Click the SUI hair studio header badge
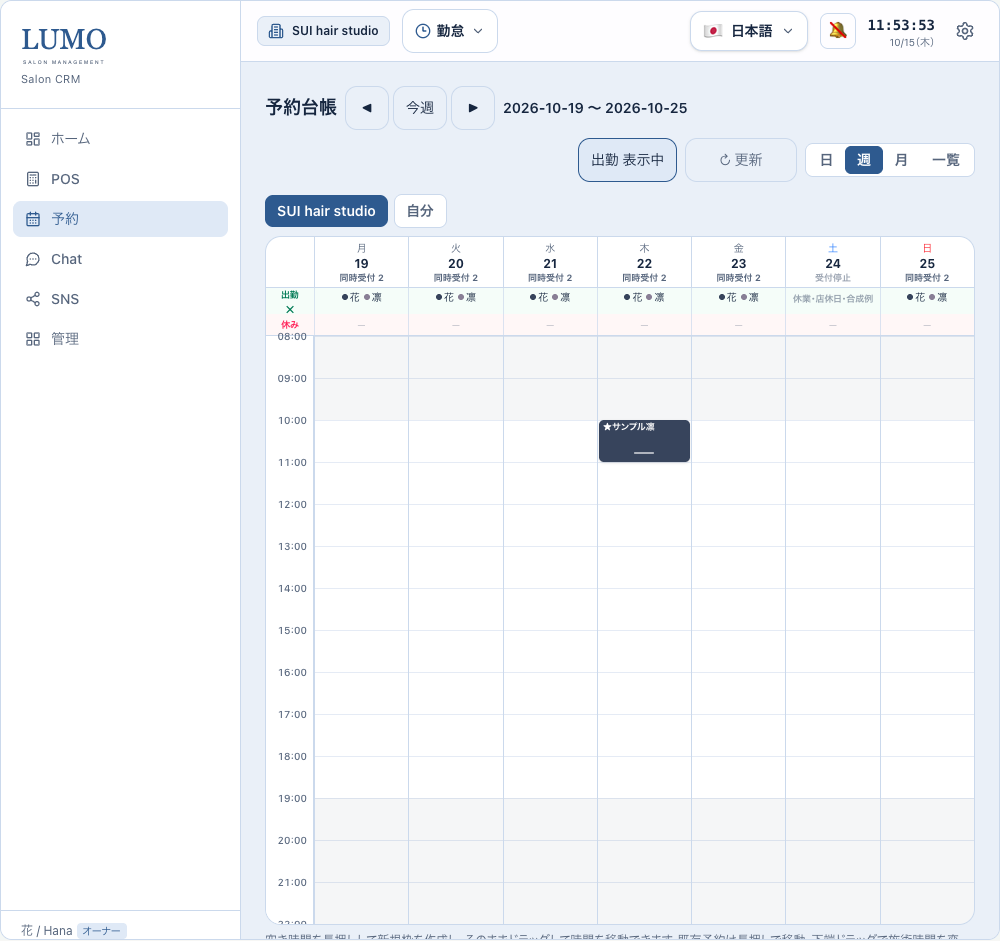The width and height of the screenshot is (1000, 941). 323,31
